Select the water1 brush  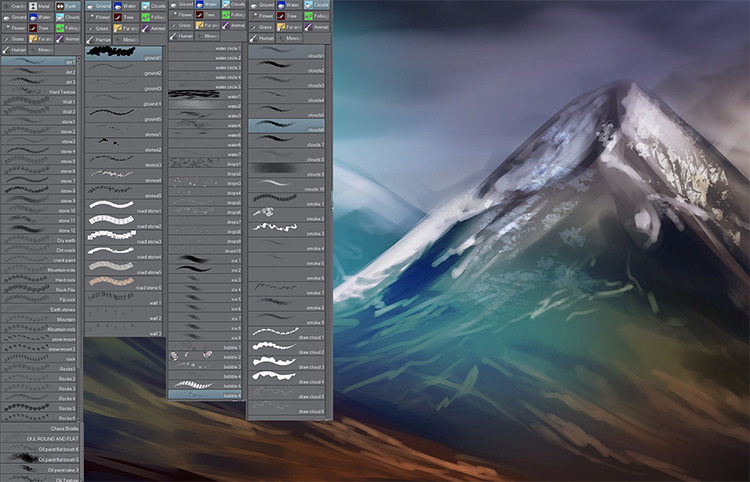tap(205, 96)
